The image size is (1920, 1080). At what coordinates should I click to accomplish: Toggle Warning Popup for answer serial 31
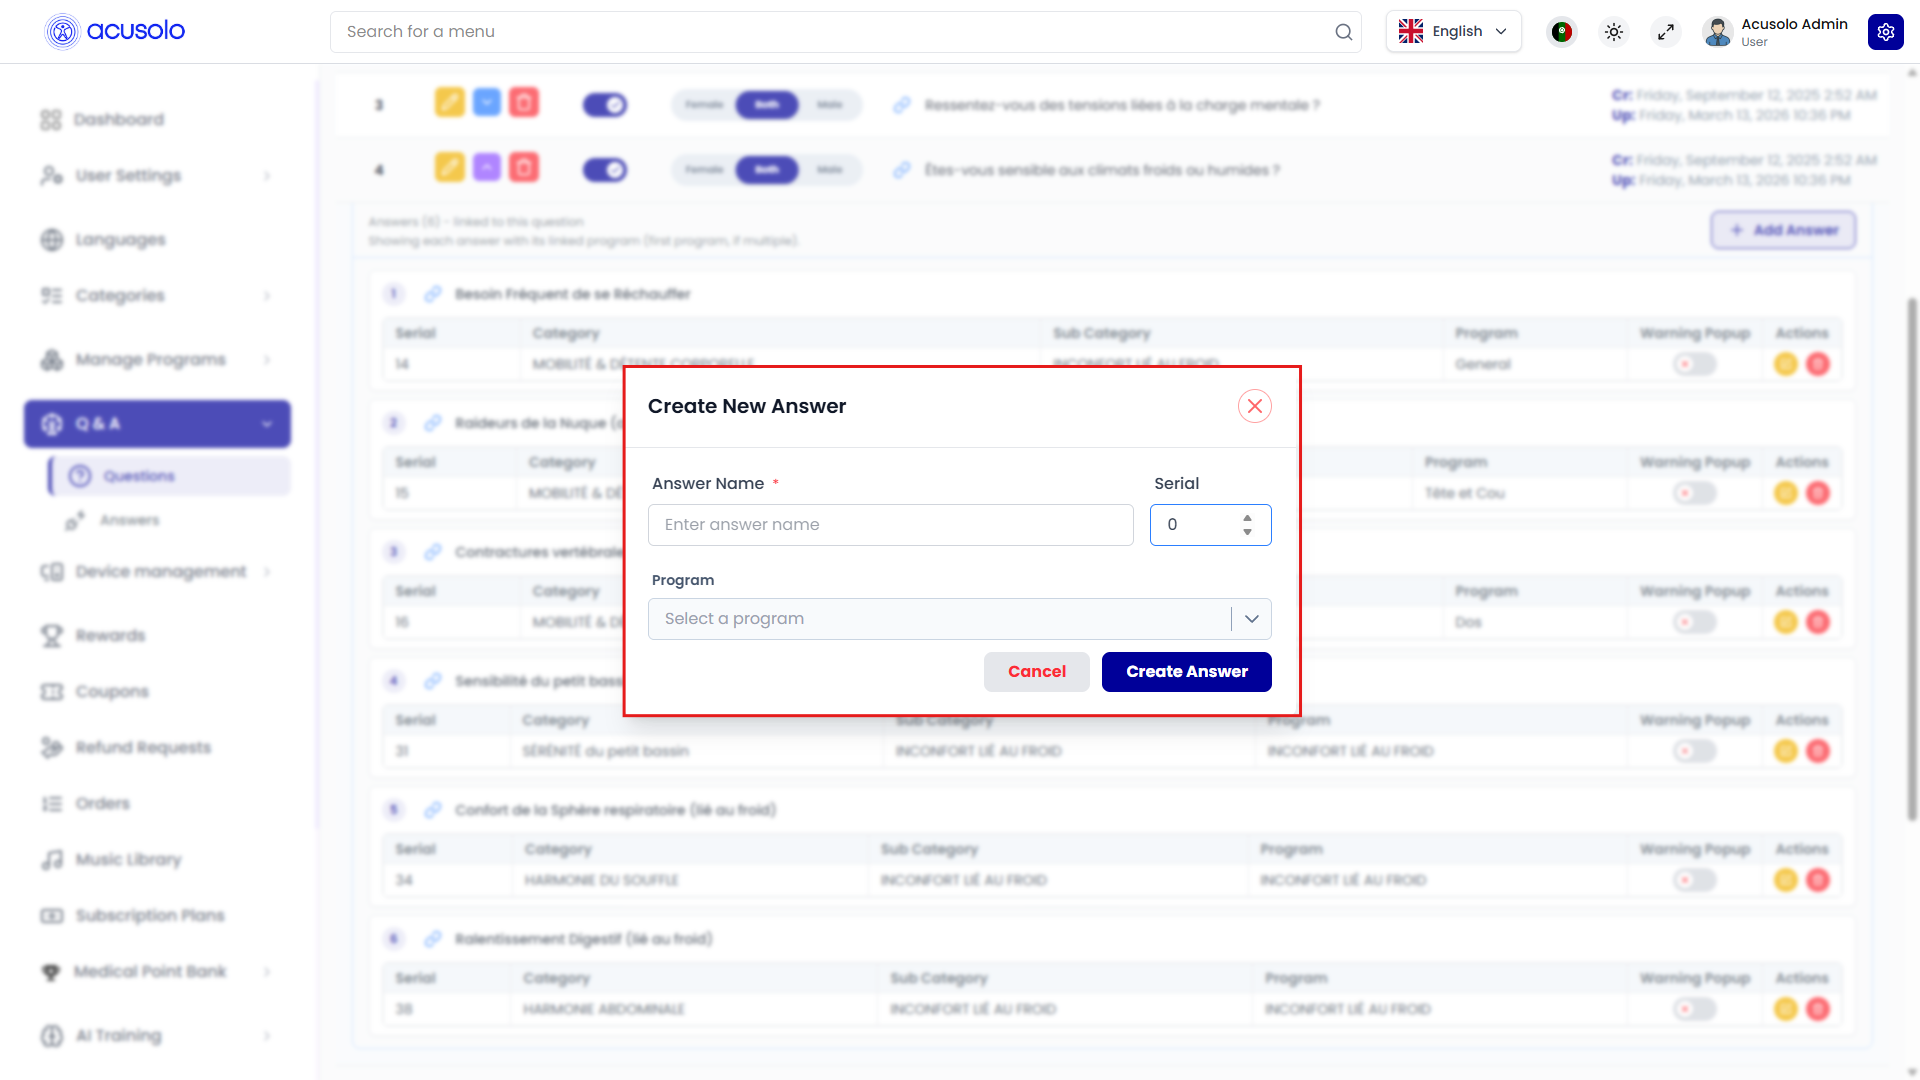[1695, 751]
